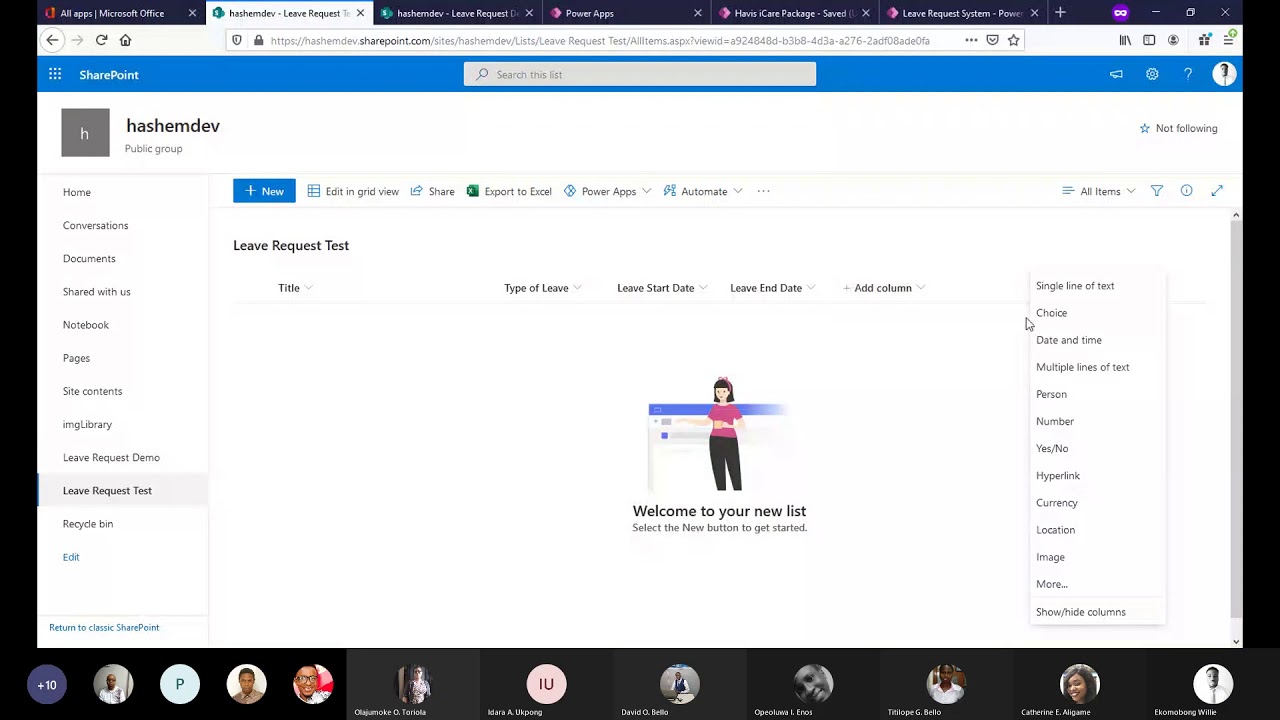Close the Power Apps browser tab
Screen dimensions: 1280x720
click(x=698, y=13)
